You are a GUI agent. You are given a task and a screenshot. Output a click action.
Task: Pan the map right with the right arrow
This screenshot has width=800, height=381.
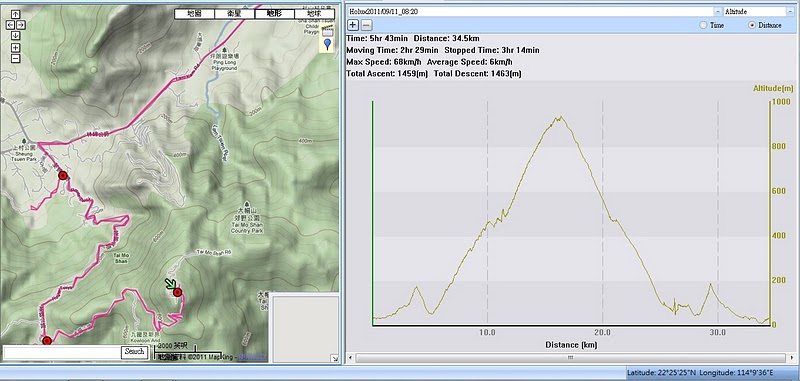coord(20,24)
